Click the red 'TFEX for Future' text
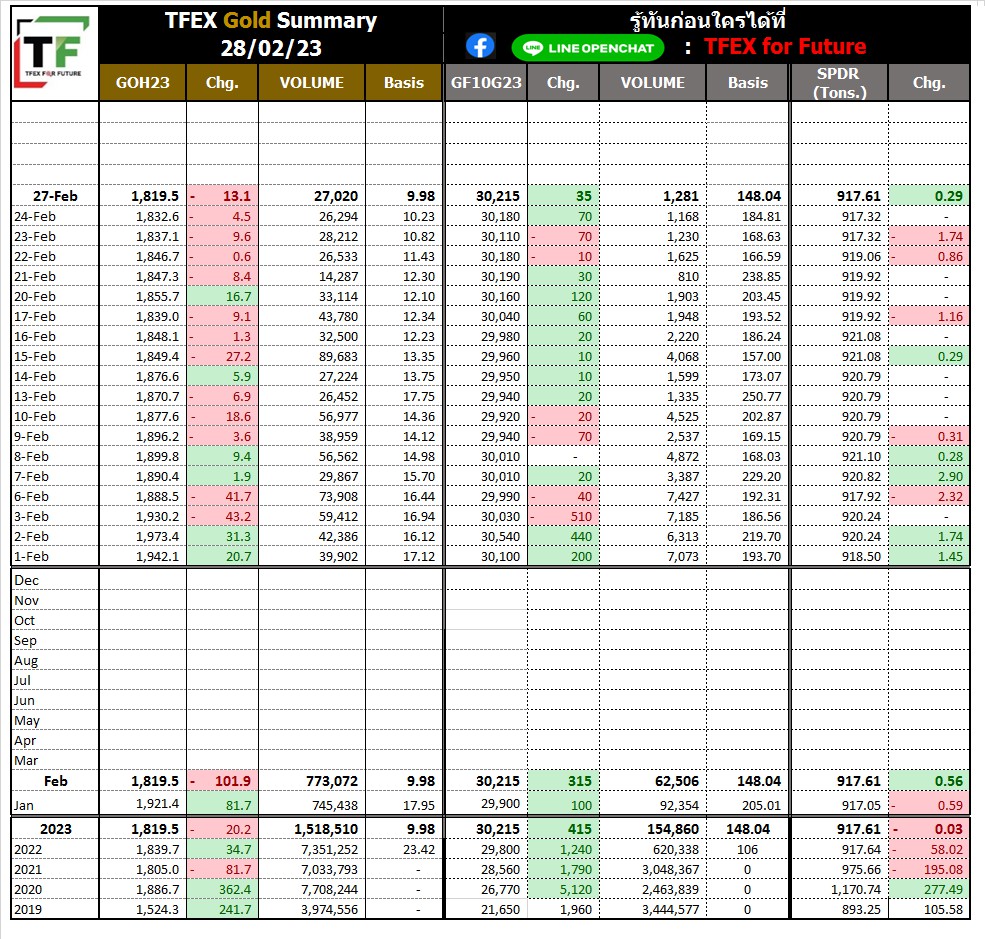985x939 pixels. click(x=785, y=46)
